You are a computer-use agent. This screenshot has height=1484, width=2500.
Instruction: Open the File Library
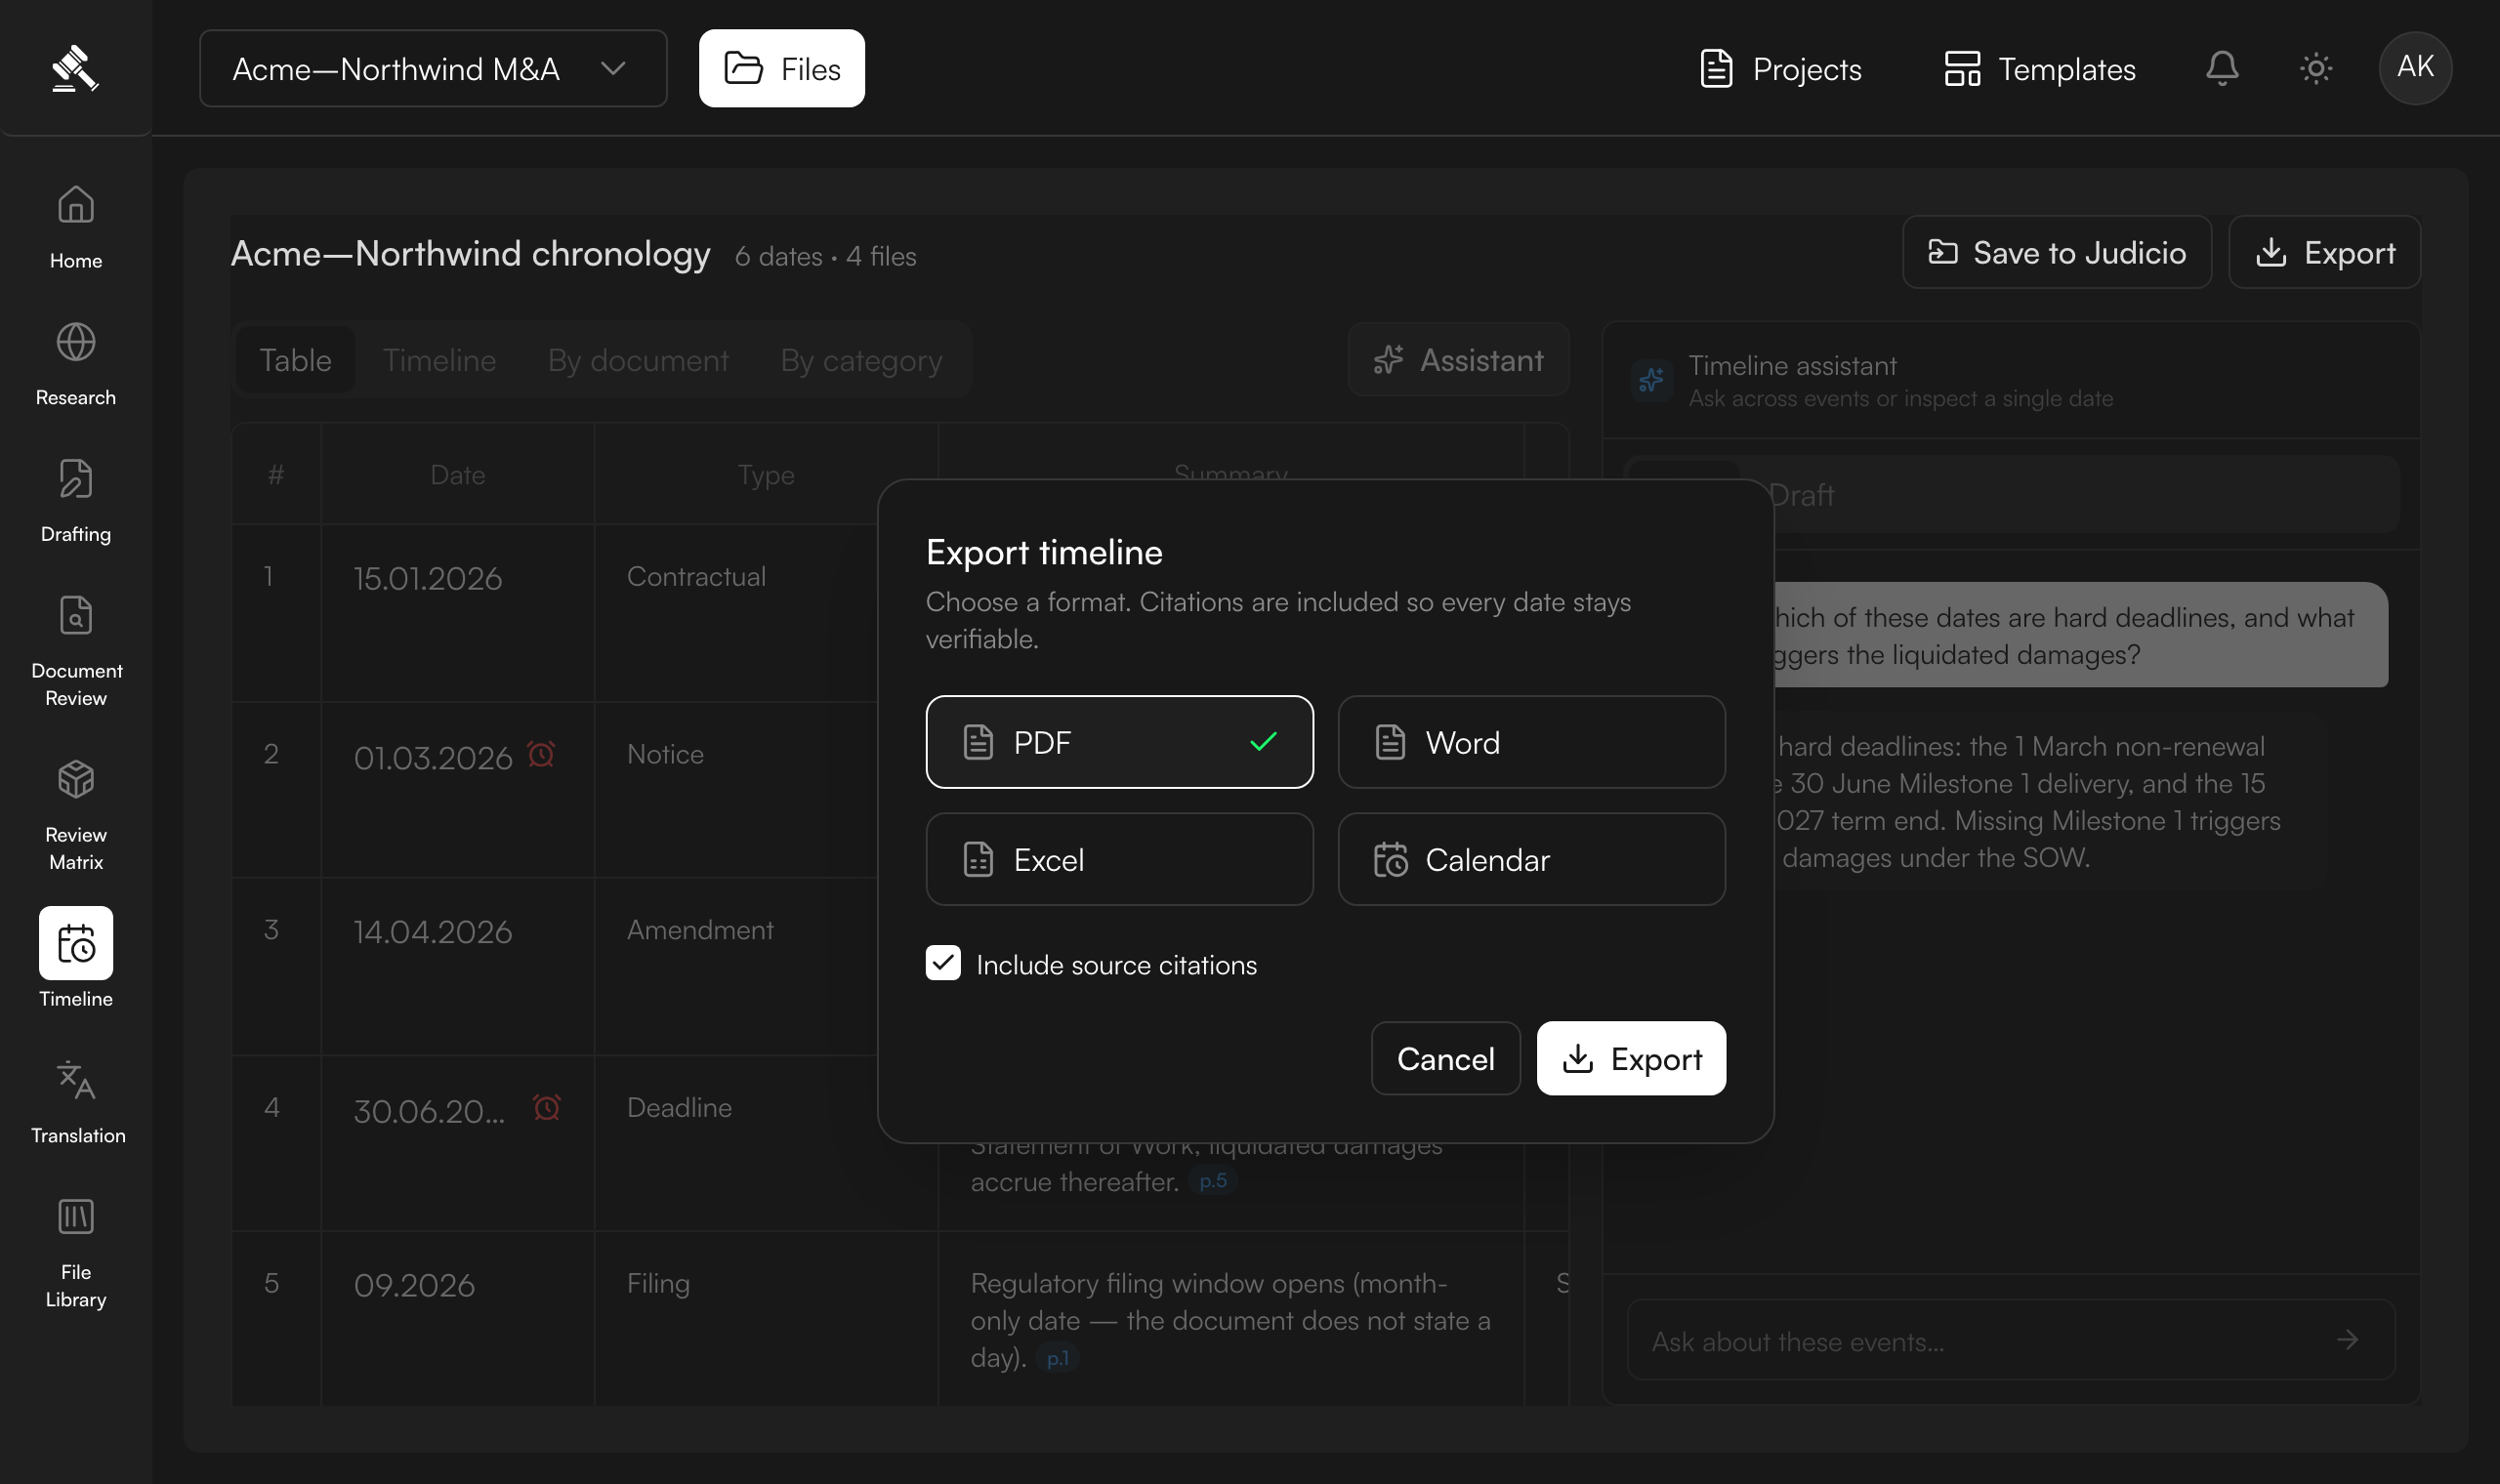[76, 1252]
